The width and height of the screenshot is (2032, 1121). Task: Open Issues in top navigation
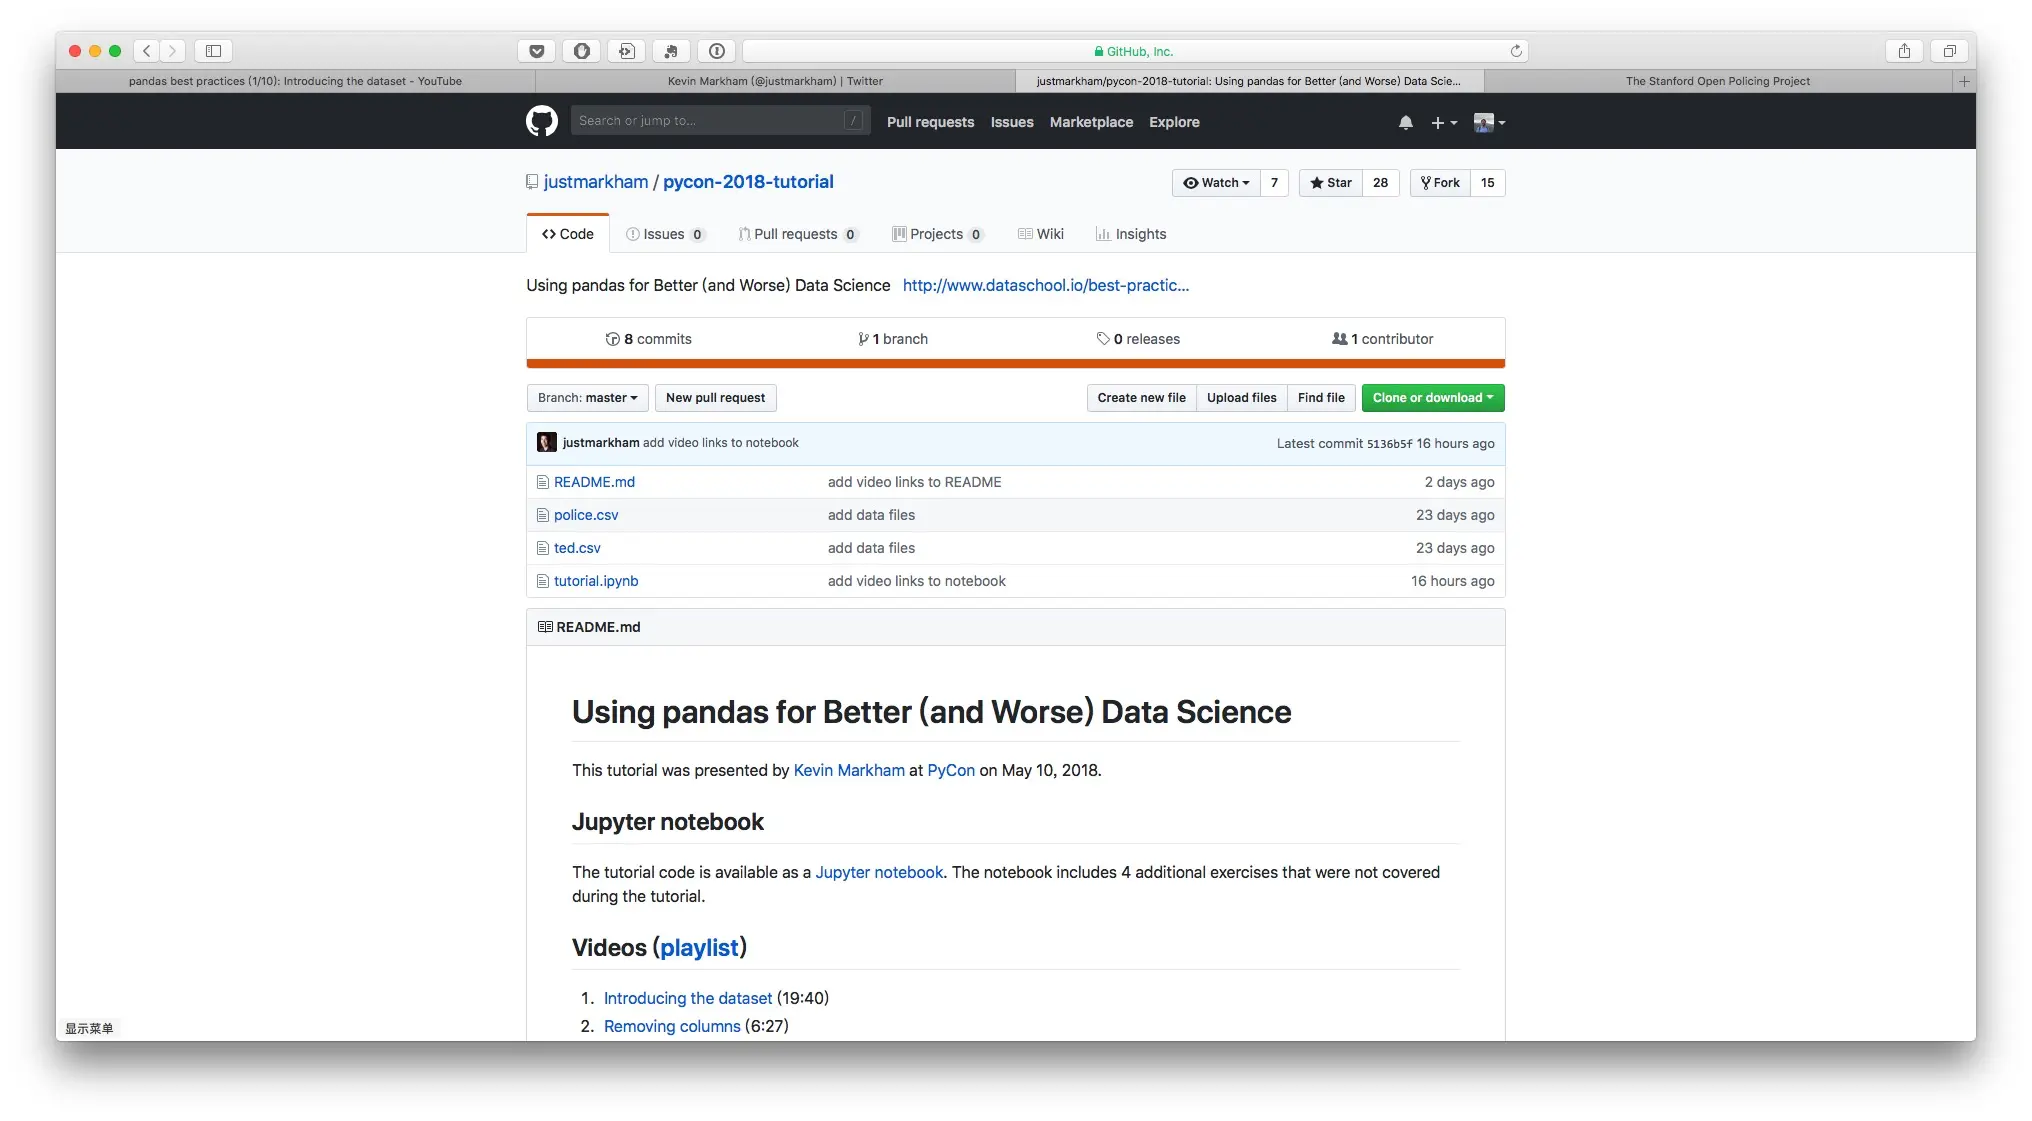coord(1012,122)
